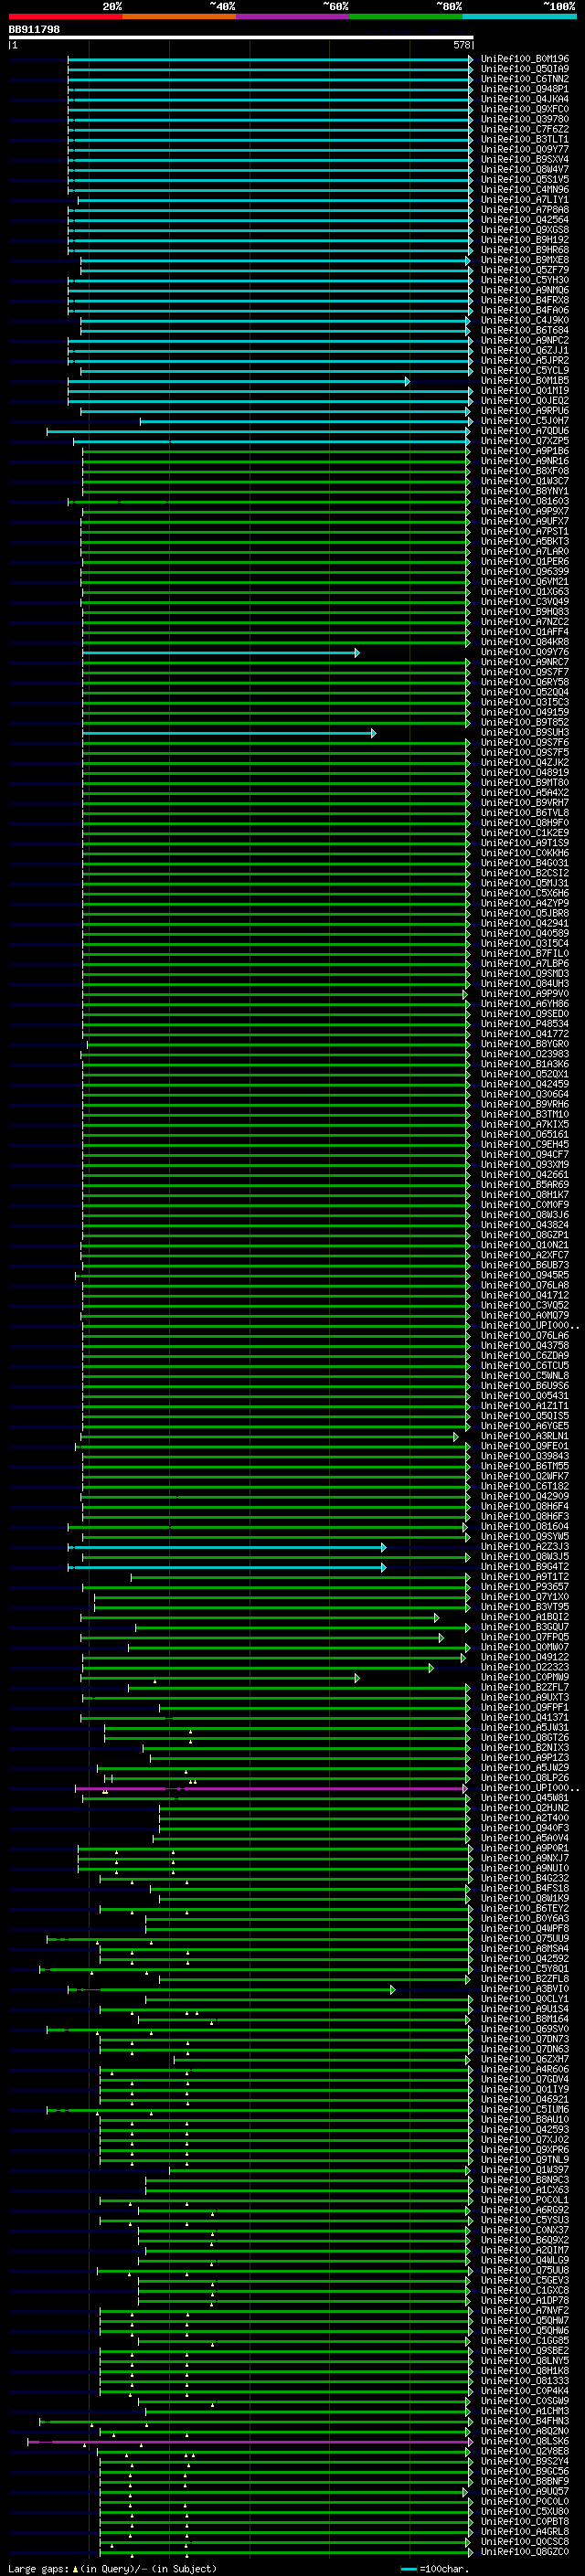Select hit label UniRef100_Q9FE01
Image resolution: width=585 pixels, height=2576 pixels.
click(525, 1446)
